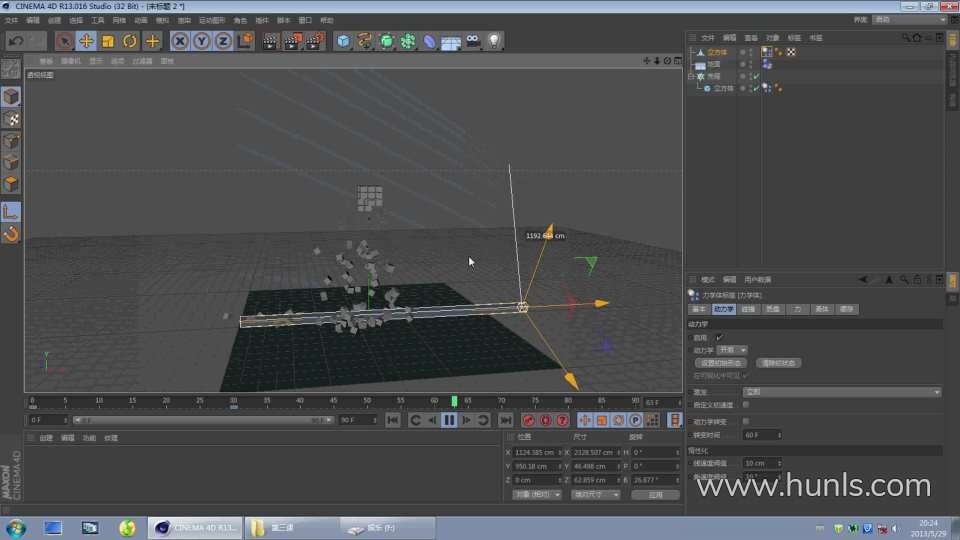Screen dimensions: 960x540
Task: Uncheck the 启用 (Enabled) checkbox
Action: [718, 337]
